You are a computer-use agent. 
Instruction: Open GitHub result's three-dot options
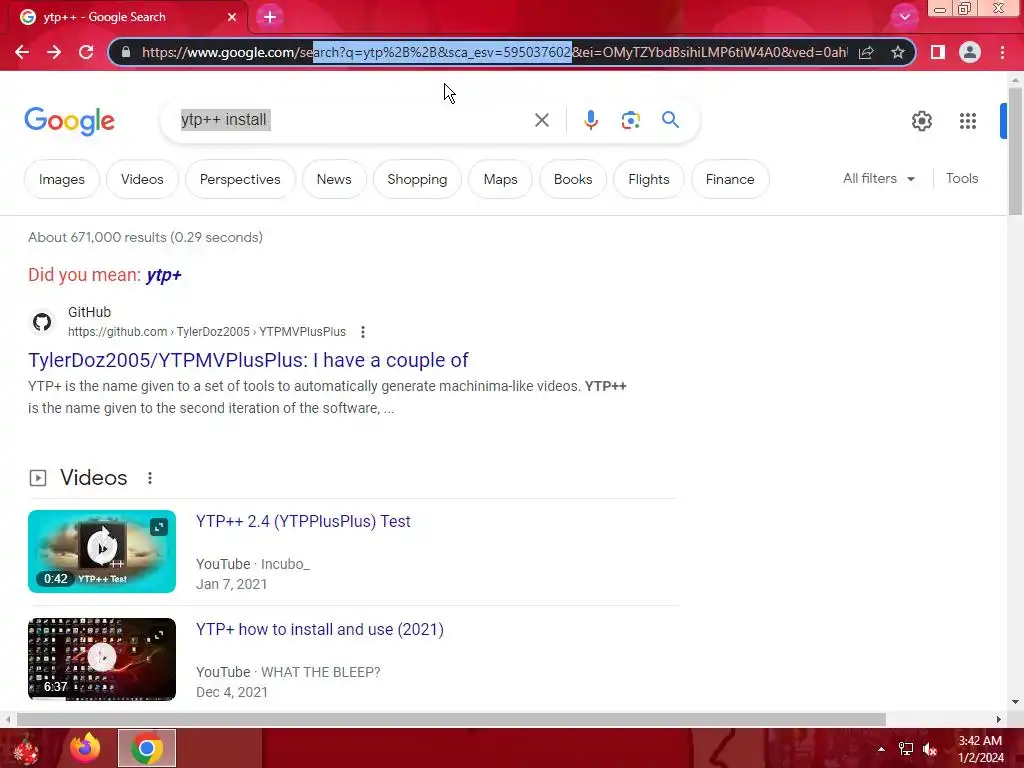[x=362, y=332]
